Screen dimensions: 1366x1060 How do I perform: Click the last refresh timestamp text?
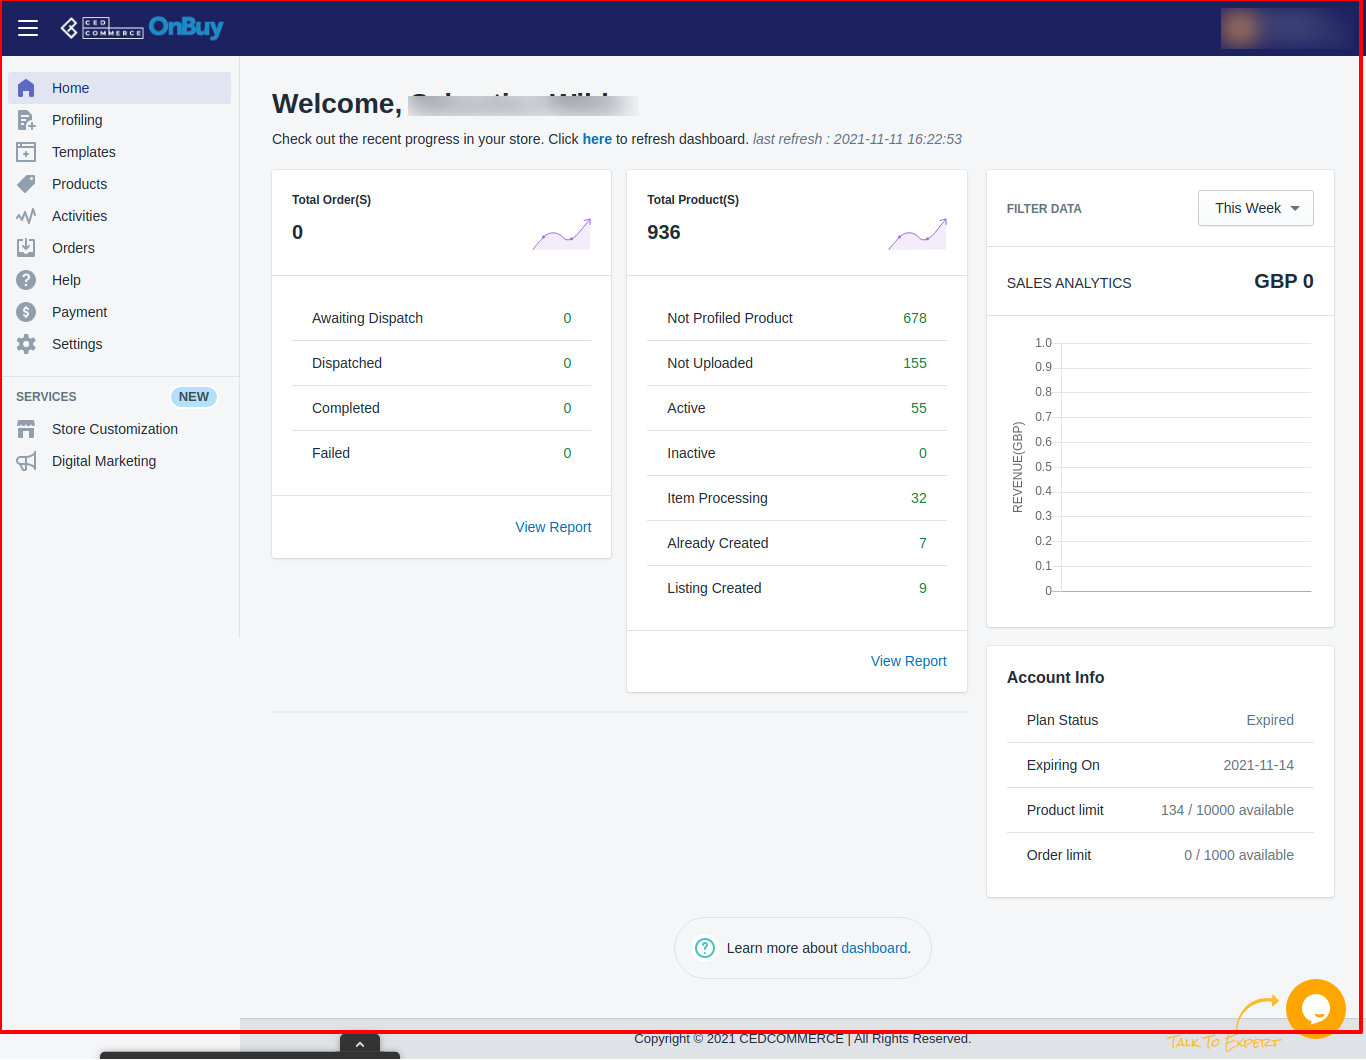point(858,139)
